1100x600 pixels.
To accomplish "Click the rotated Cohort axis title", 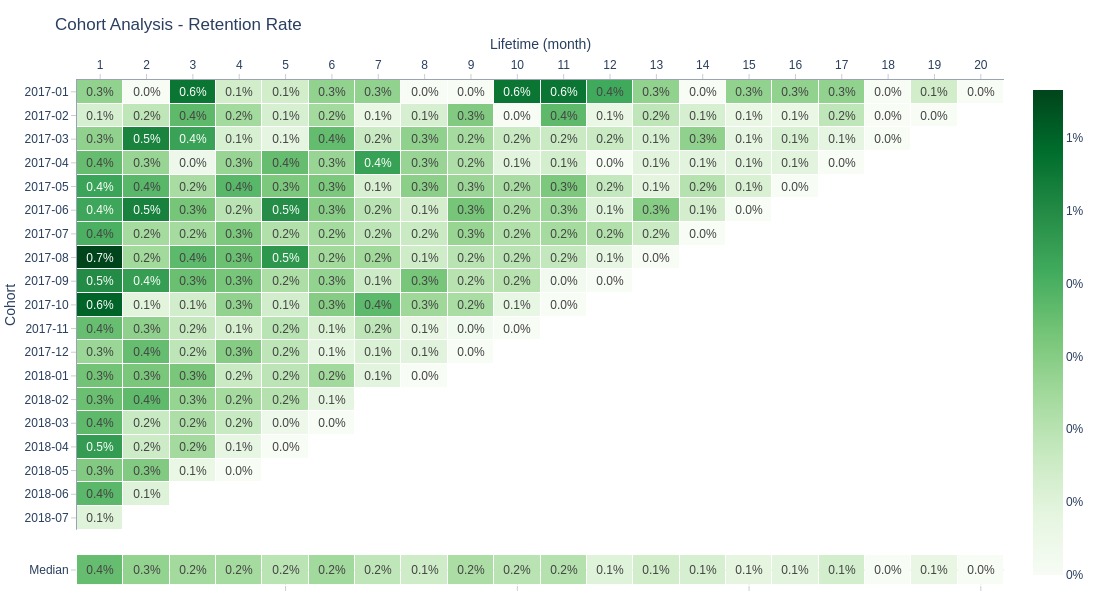I will point(10,305).
